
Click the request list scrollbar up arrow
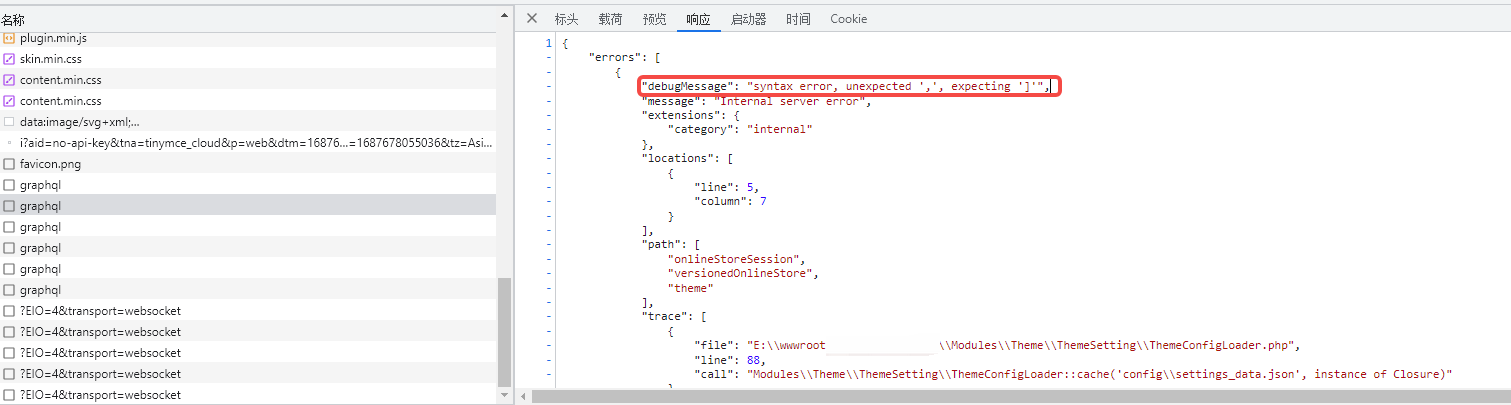(x=504, y=15)
